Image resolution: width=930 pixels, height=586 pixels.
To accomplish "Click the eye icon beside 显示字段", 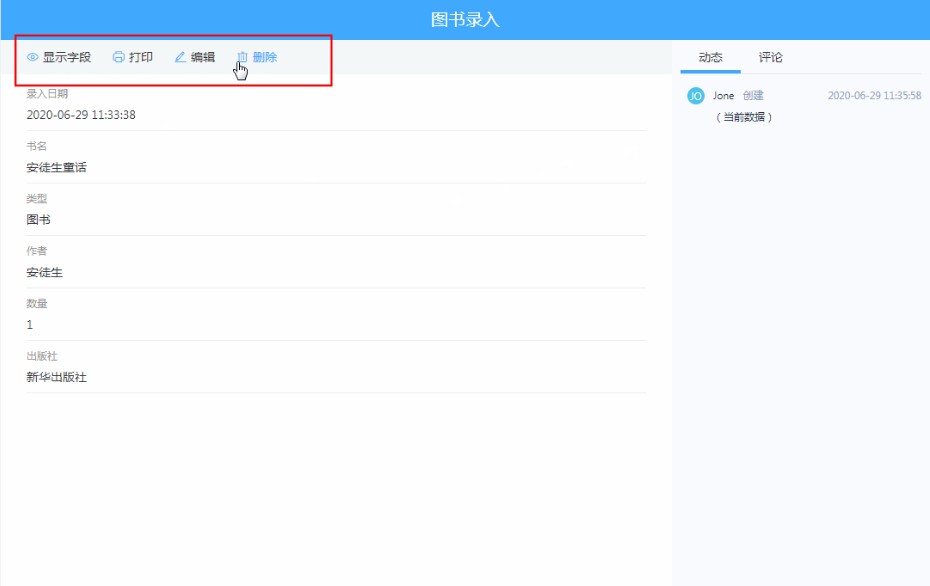I will click(32, 58).
